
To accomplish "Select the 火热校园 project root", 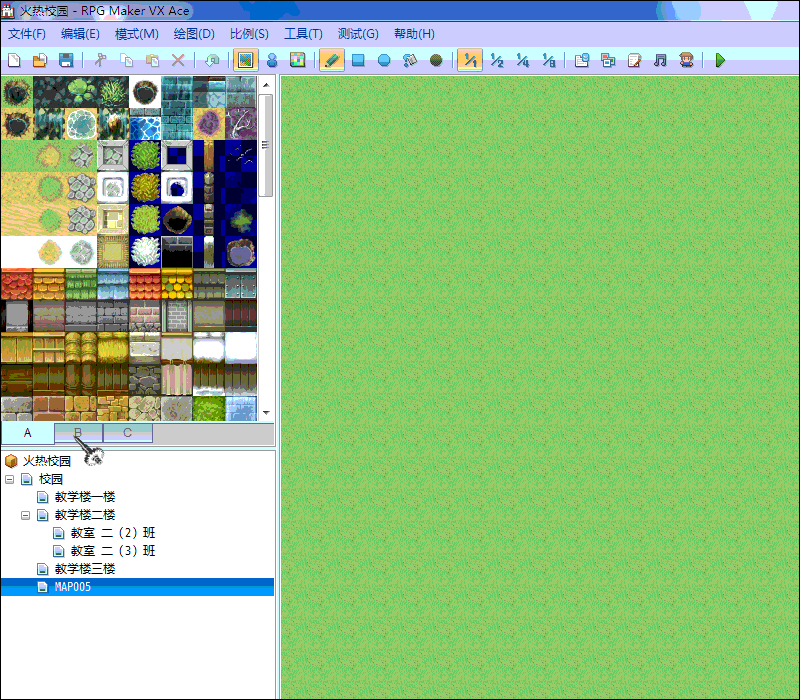I will pos(46,461).
